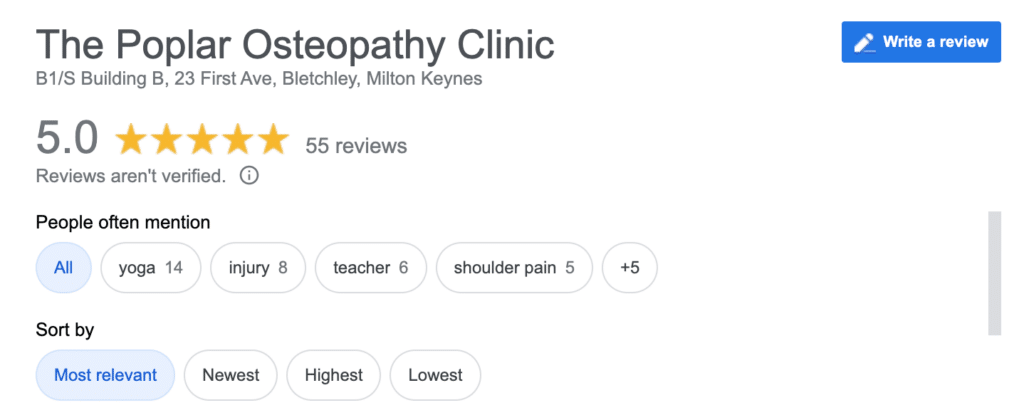This screenshot has height=420, width=1024.
Task: Click the People often mention heading
Action: coord(123,223)
